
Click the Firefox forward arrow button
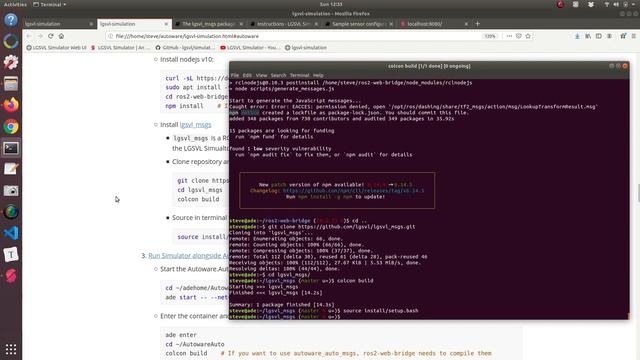point(40,36)
